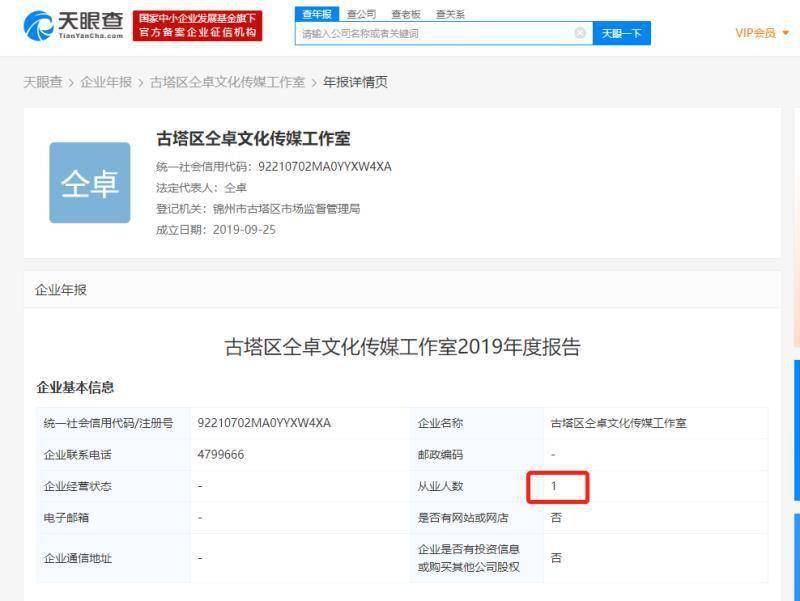Switch to the 查老板 tab
The image size is (800, 601).
point(405,14)
